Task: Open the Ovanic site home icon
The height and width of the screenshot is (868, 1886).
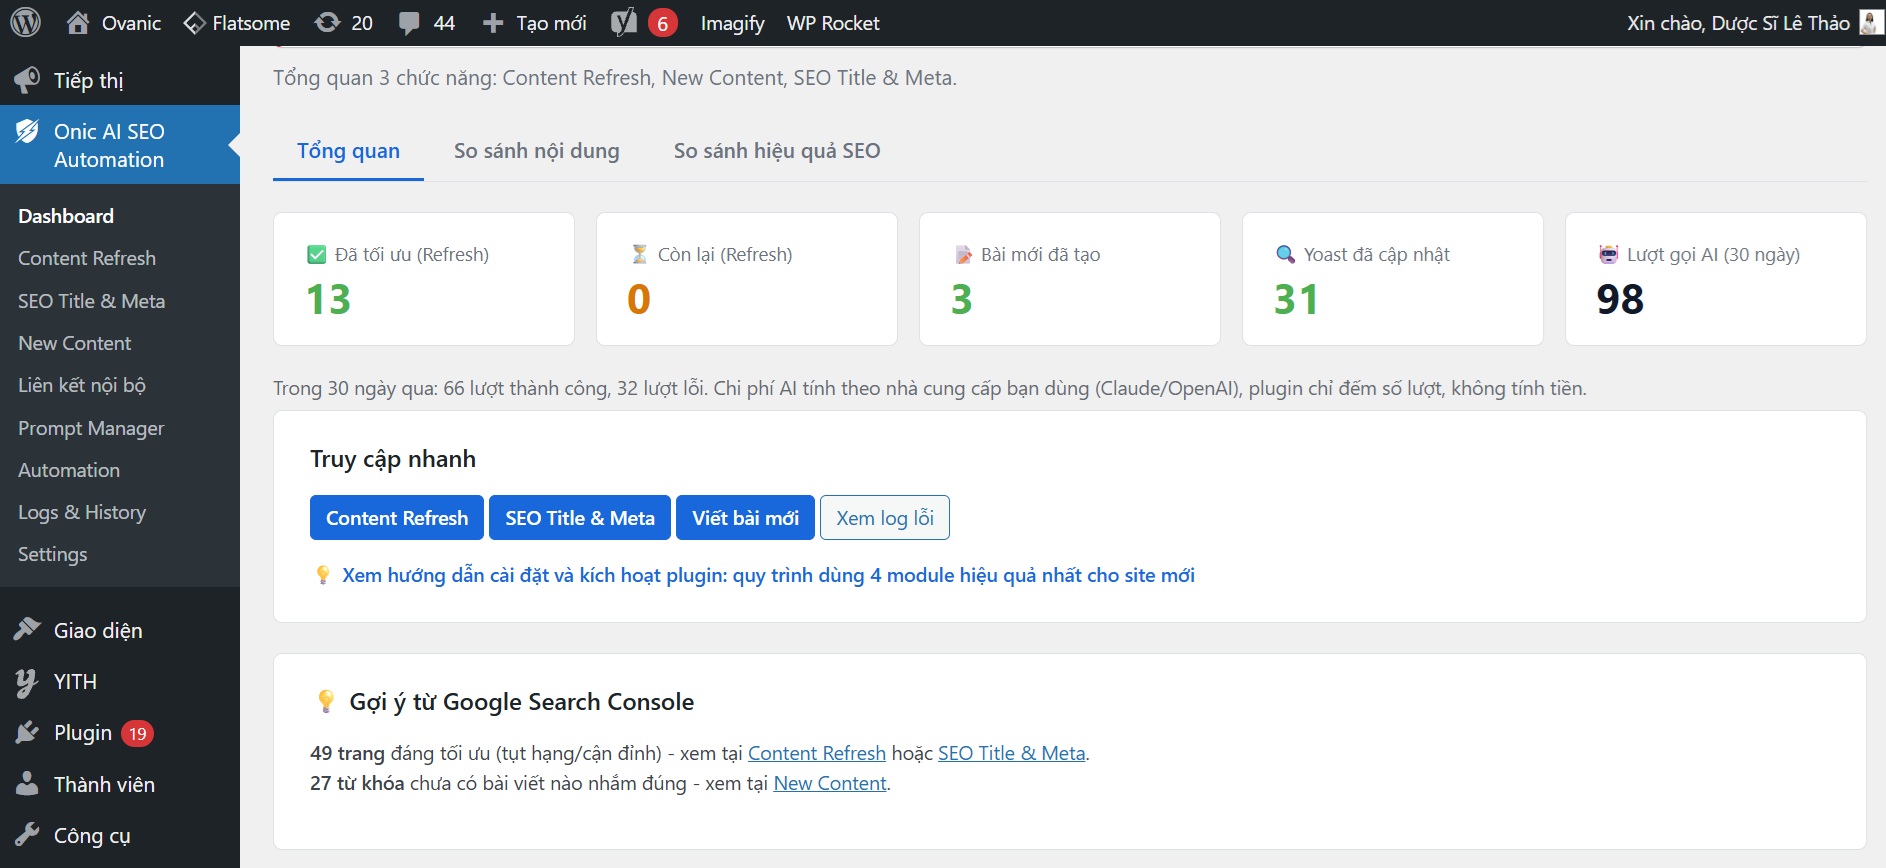Action: click(78, 22)
